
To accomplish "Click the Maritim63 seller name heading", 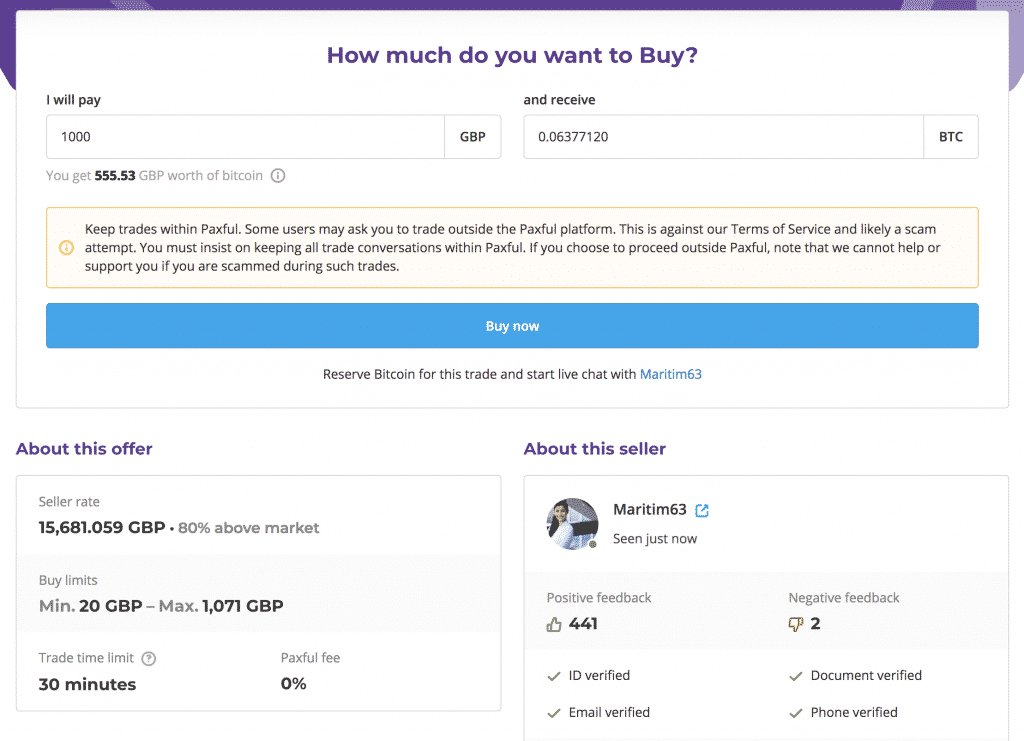I will point(650,509).
